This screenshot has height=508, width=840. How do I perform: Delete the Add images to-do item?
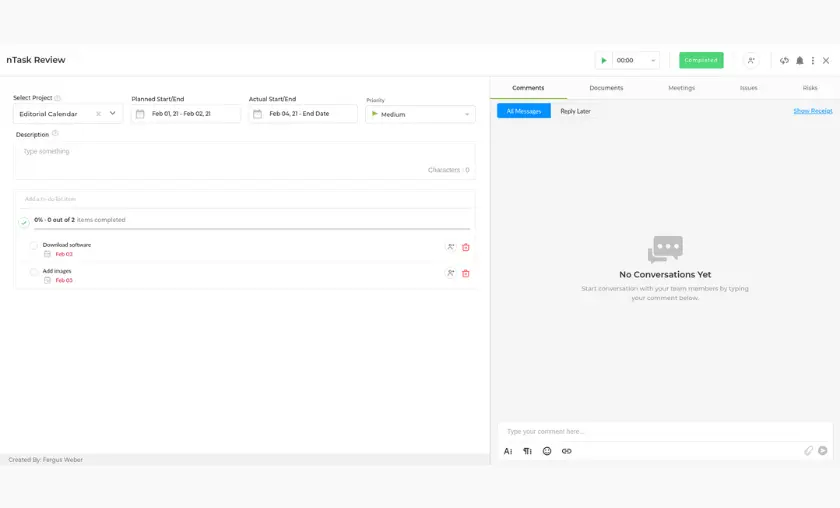pyautogui.click(x=466, y=273)
